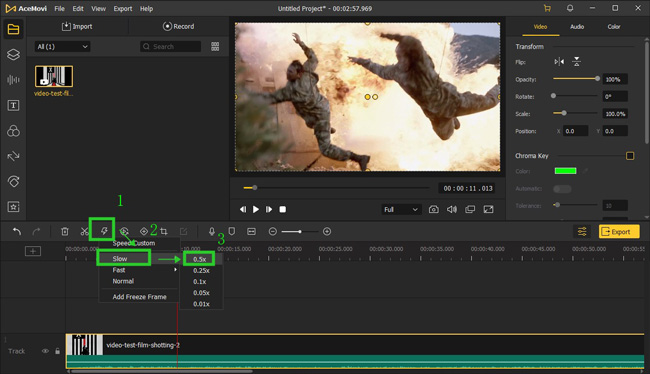The height and width of the screenshot is (374, 650).
Task: Open the File menu
Action: tap(59, 8)
